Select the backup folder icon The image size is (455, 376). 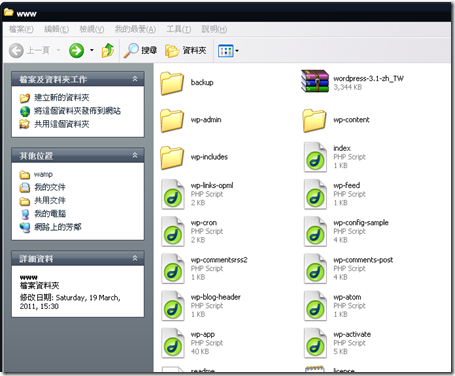(x=172, y=83)
